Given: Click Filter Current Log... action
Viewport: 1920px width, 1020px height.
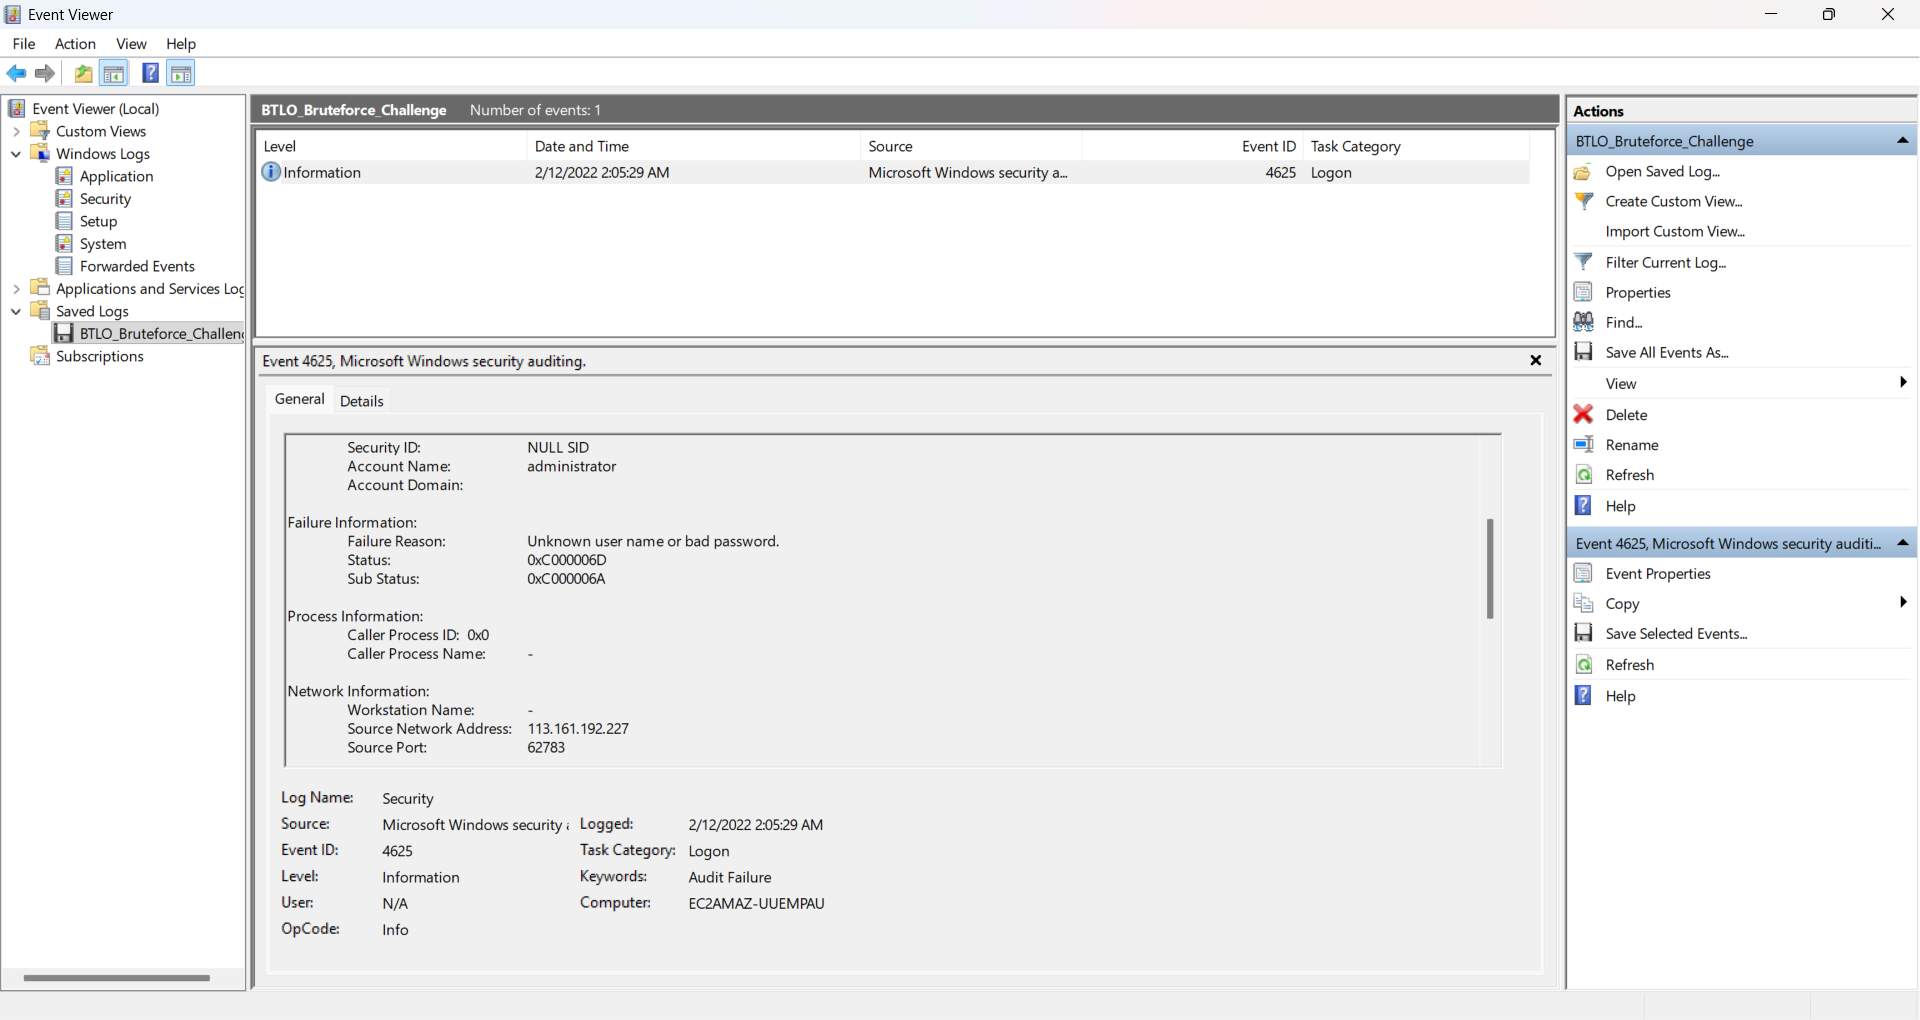Looking at the screenshot, I should pyautogui.click(x=1666, y=262).
